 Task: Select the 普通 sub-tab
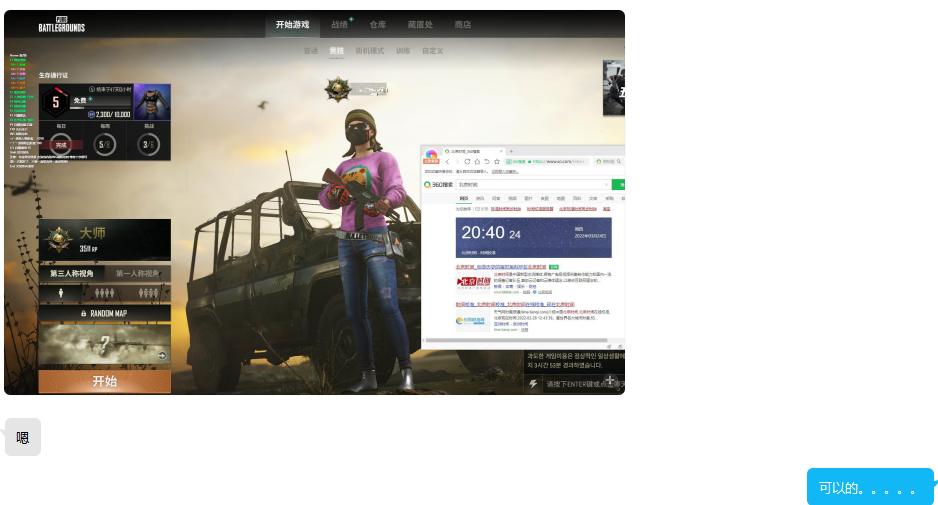(x=310, y=51)
